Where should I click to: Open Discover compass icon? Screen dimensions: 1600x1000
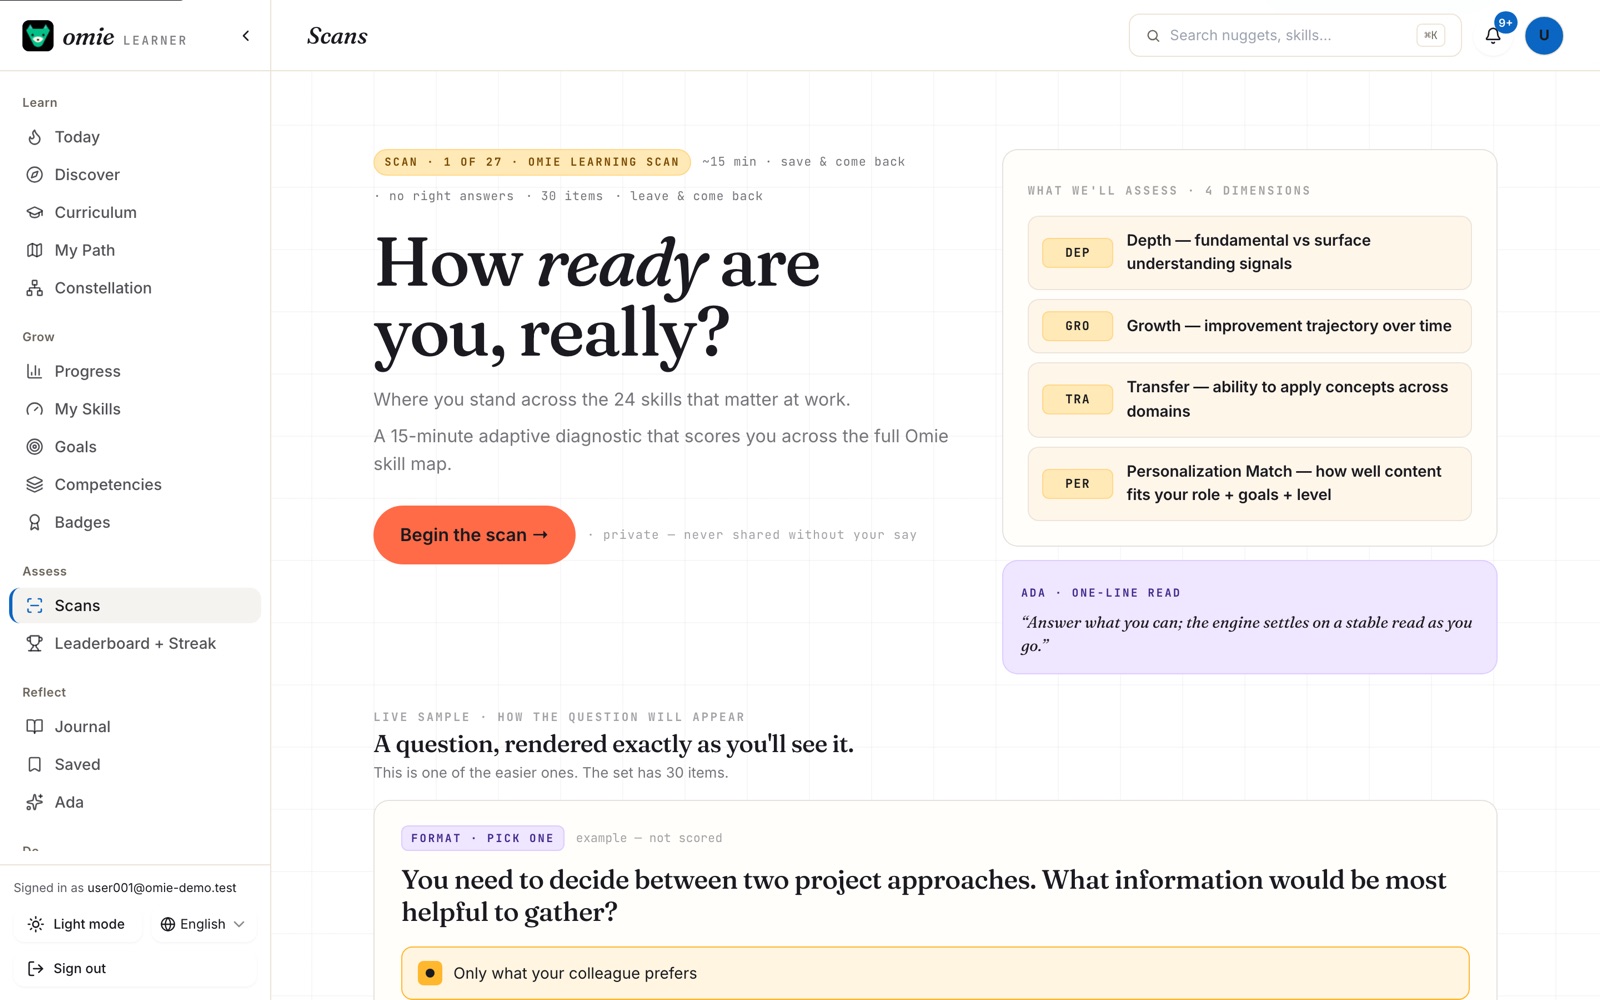point(35,175)
